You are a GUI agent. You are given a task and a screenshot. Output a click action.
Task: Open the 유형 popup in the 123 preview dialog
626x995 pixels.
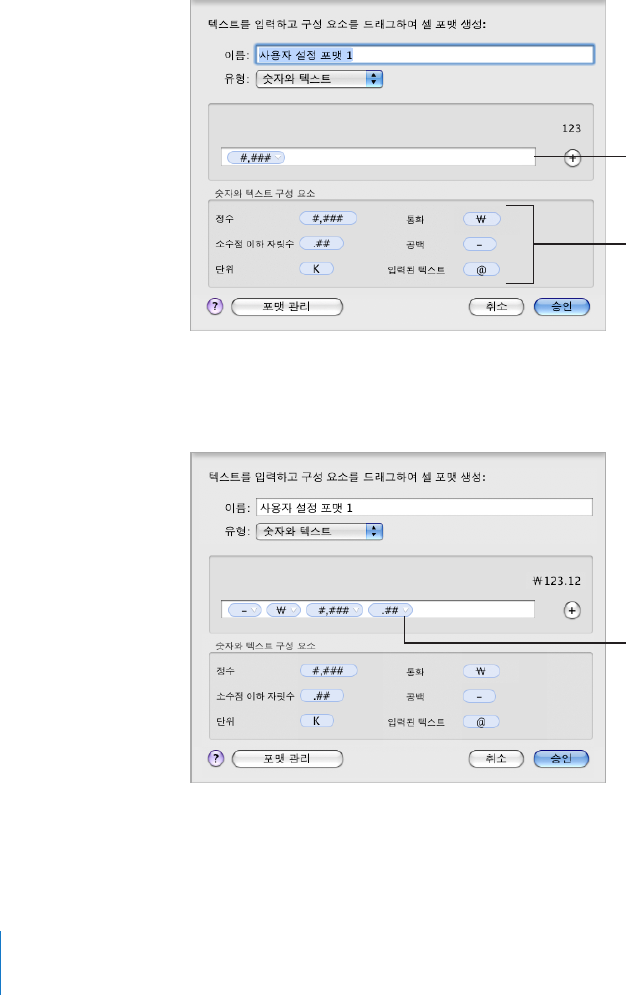click(320, 76)
